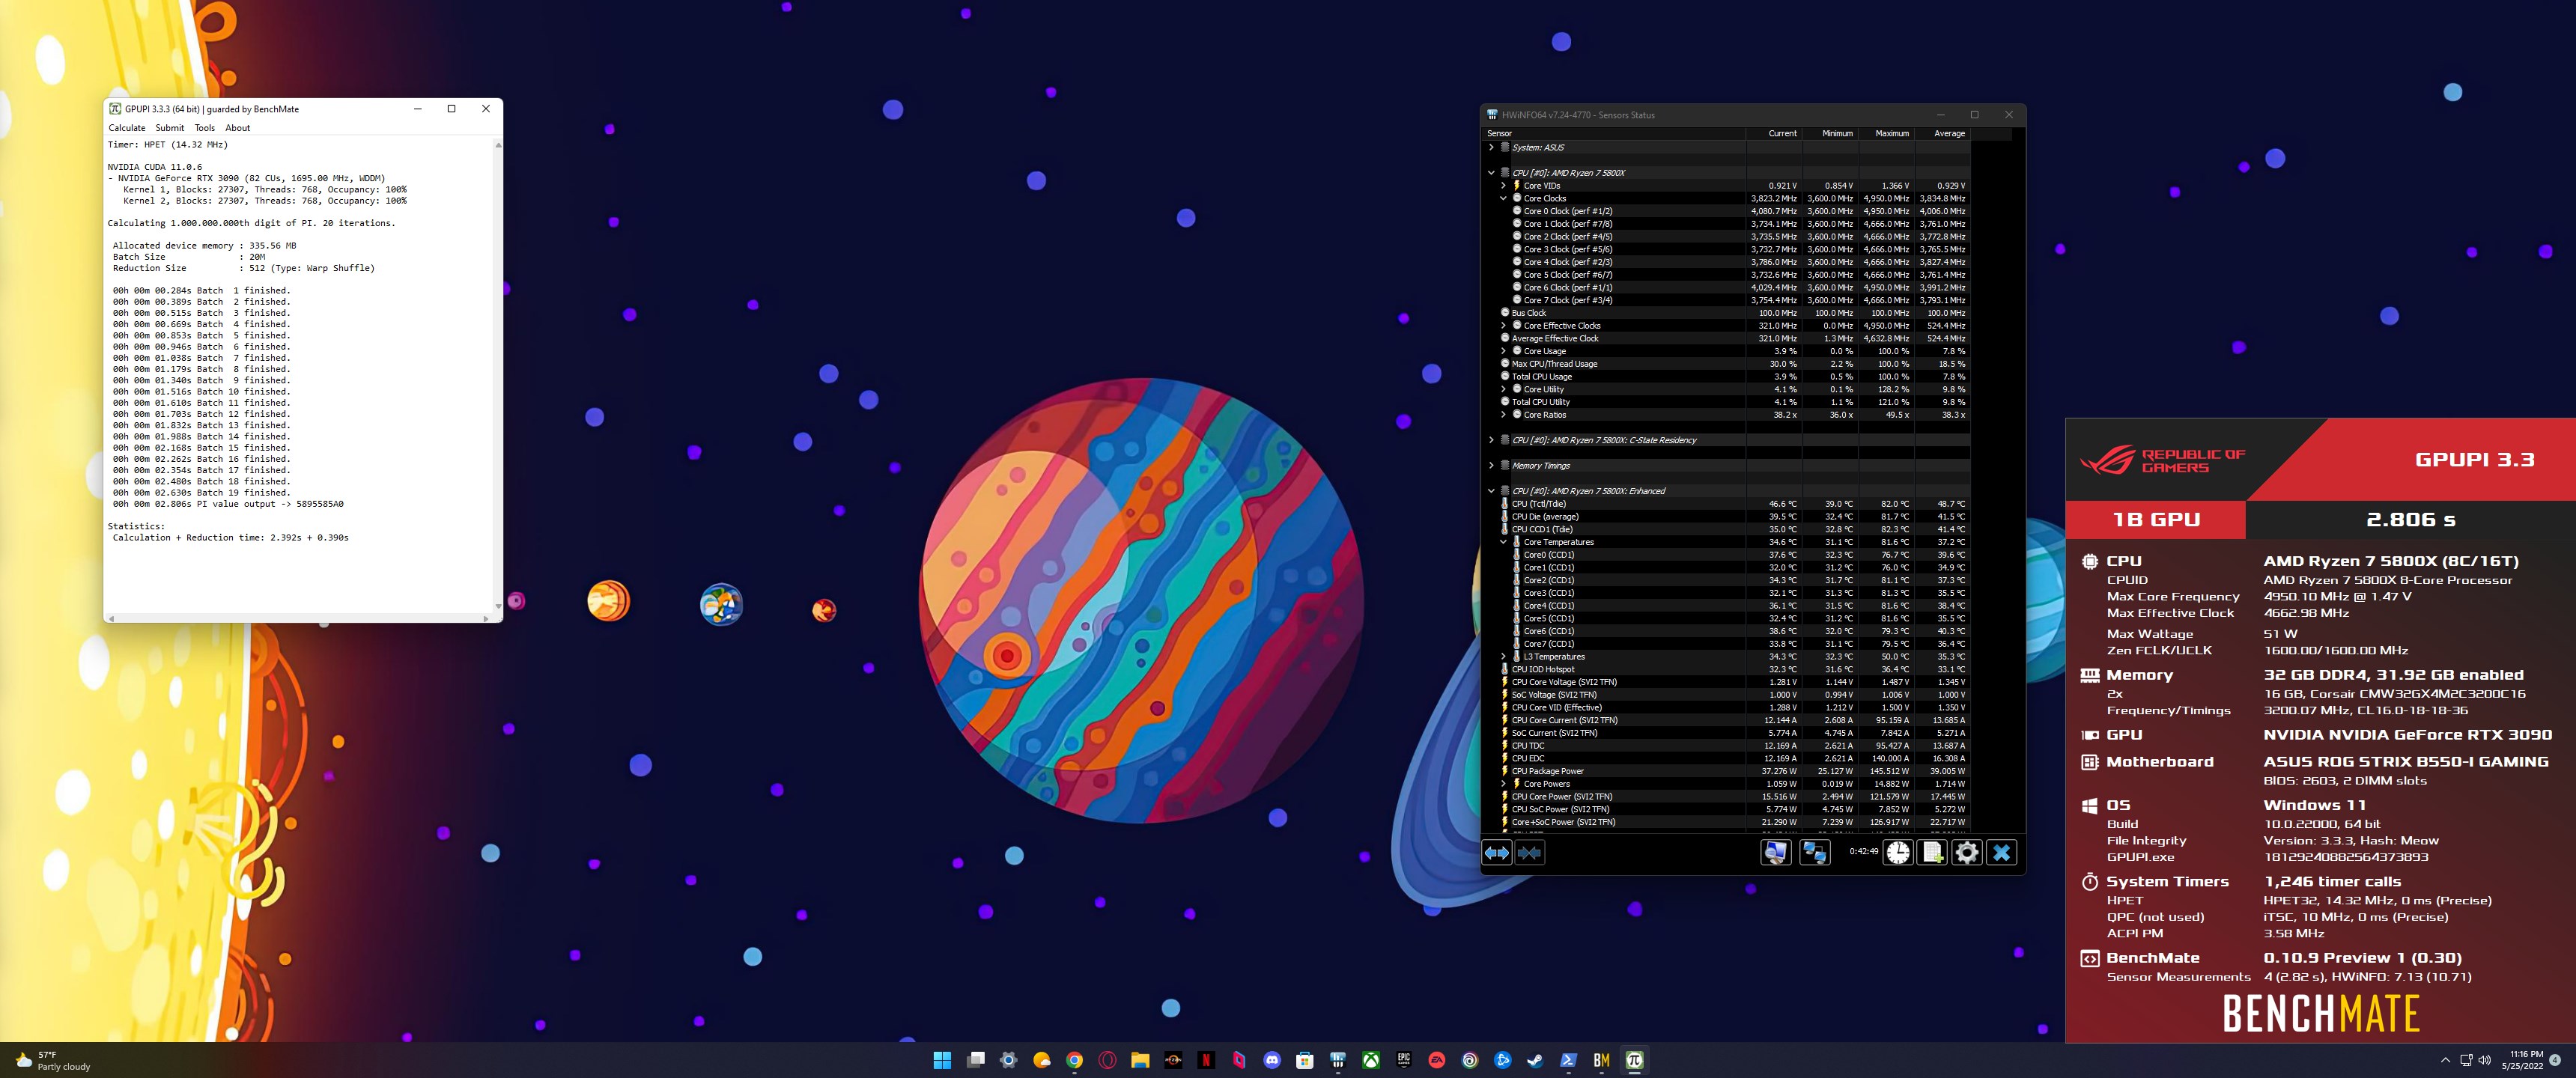This screenshot has height=1078, width=2576.
Task: Expand Core Utility row
Action: click(1503, 389)
